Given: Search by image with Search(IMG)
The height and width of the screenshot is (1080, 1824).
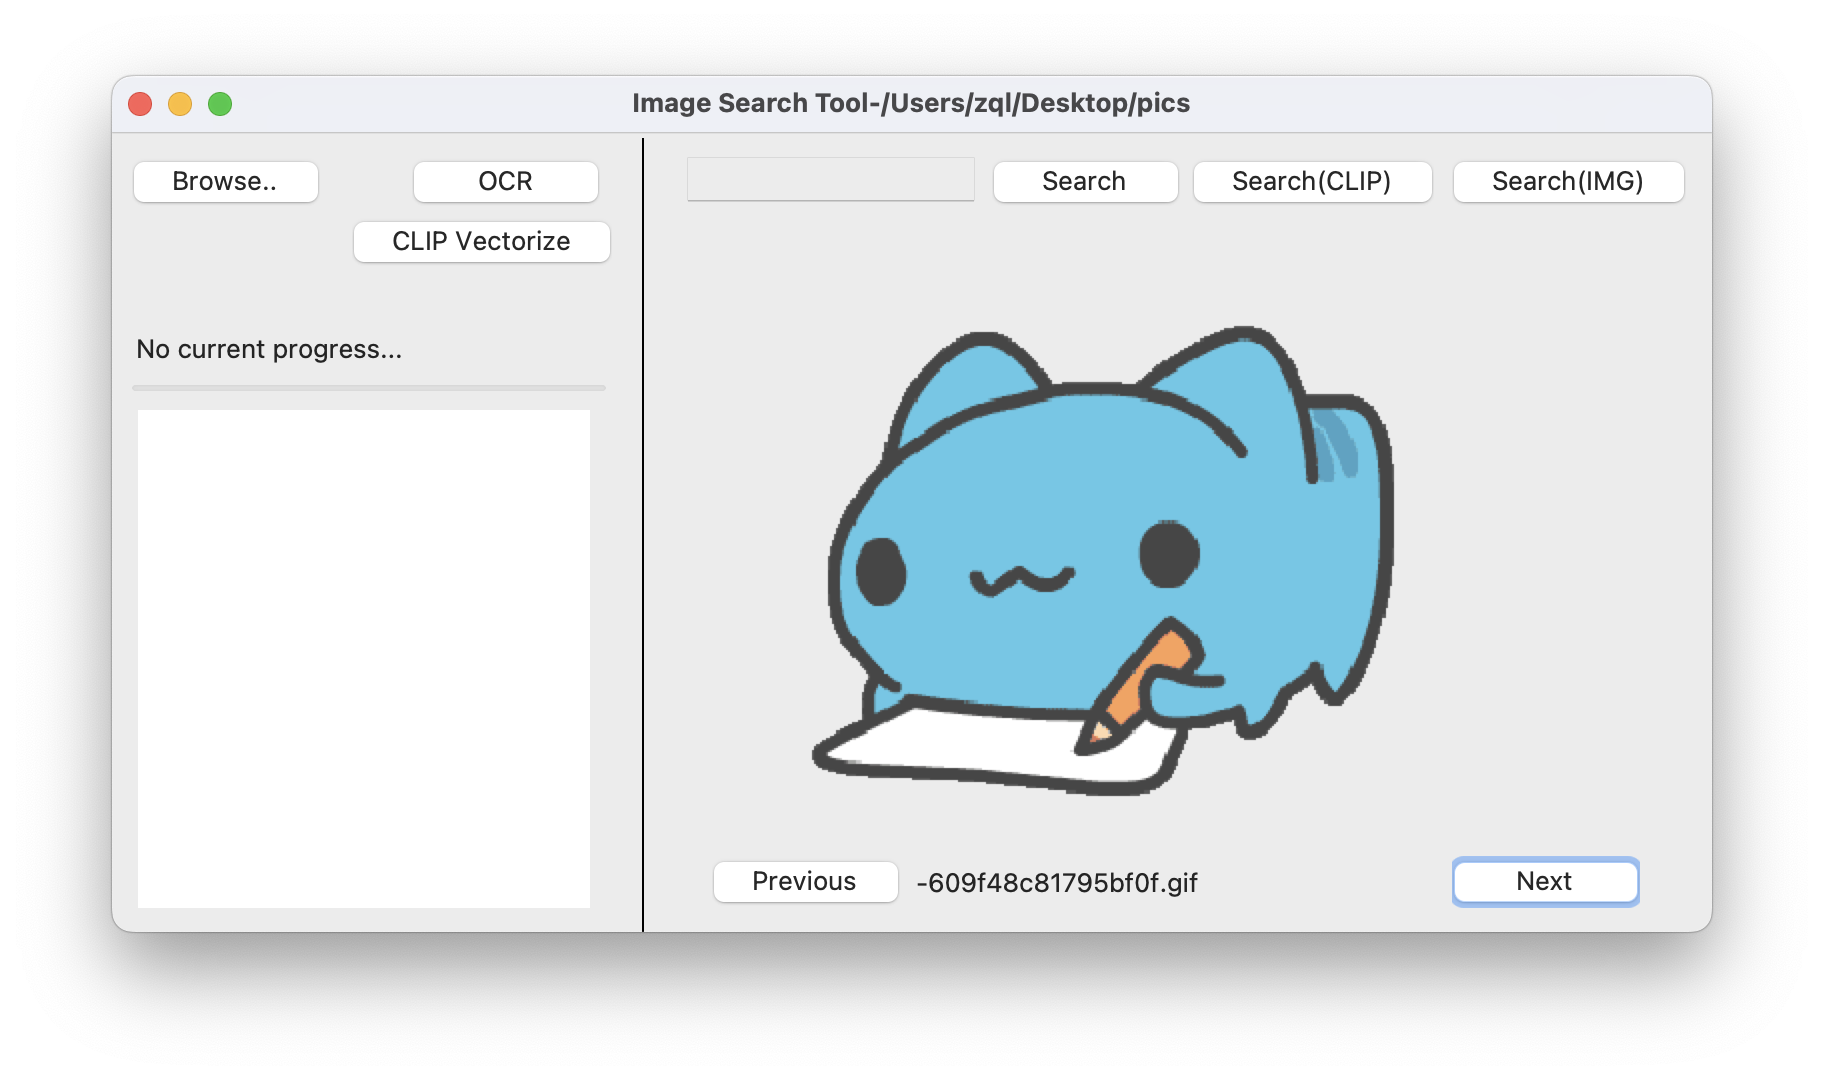Looking at the screenshot, I should point(1568,181).
